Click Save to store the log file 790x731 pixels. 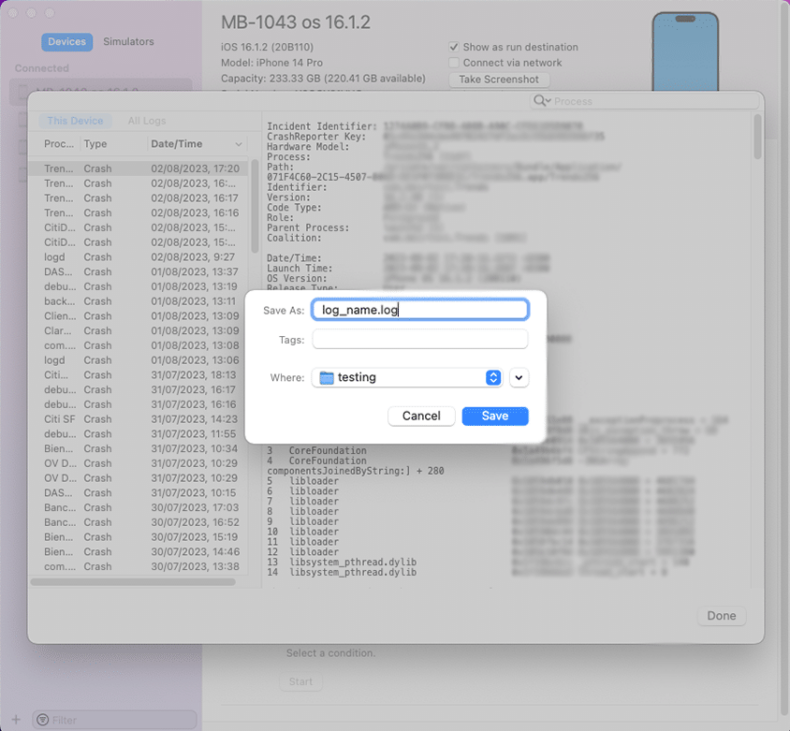point(494,416)
